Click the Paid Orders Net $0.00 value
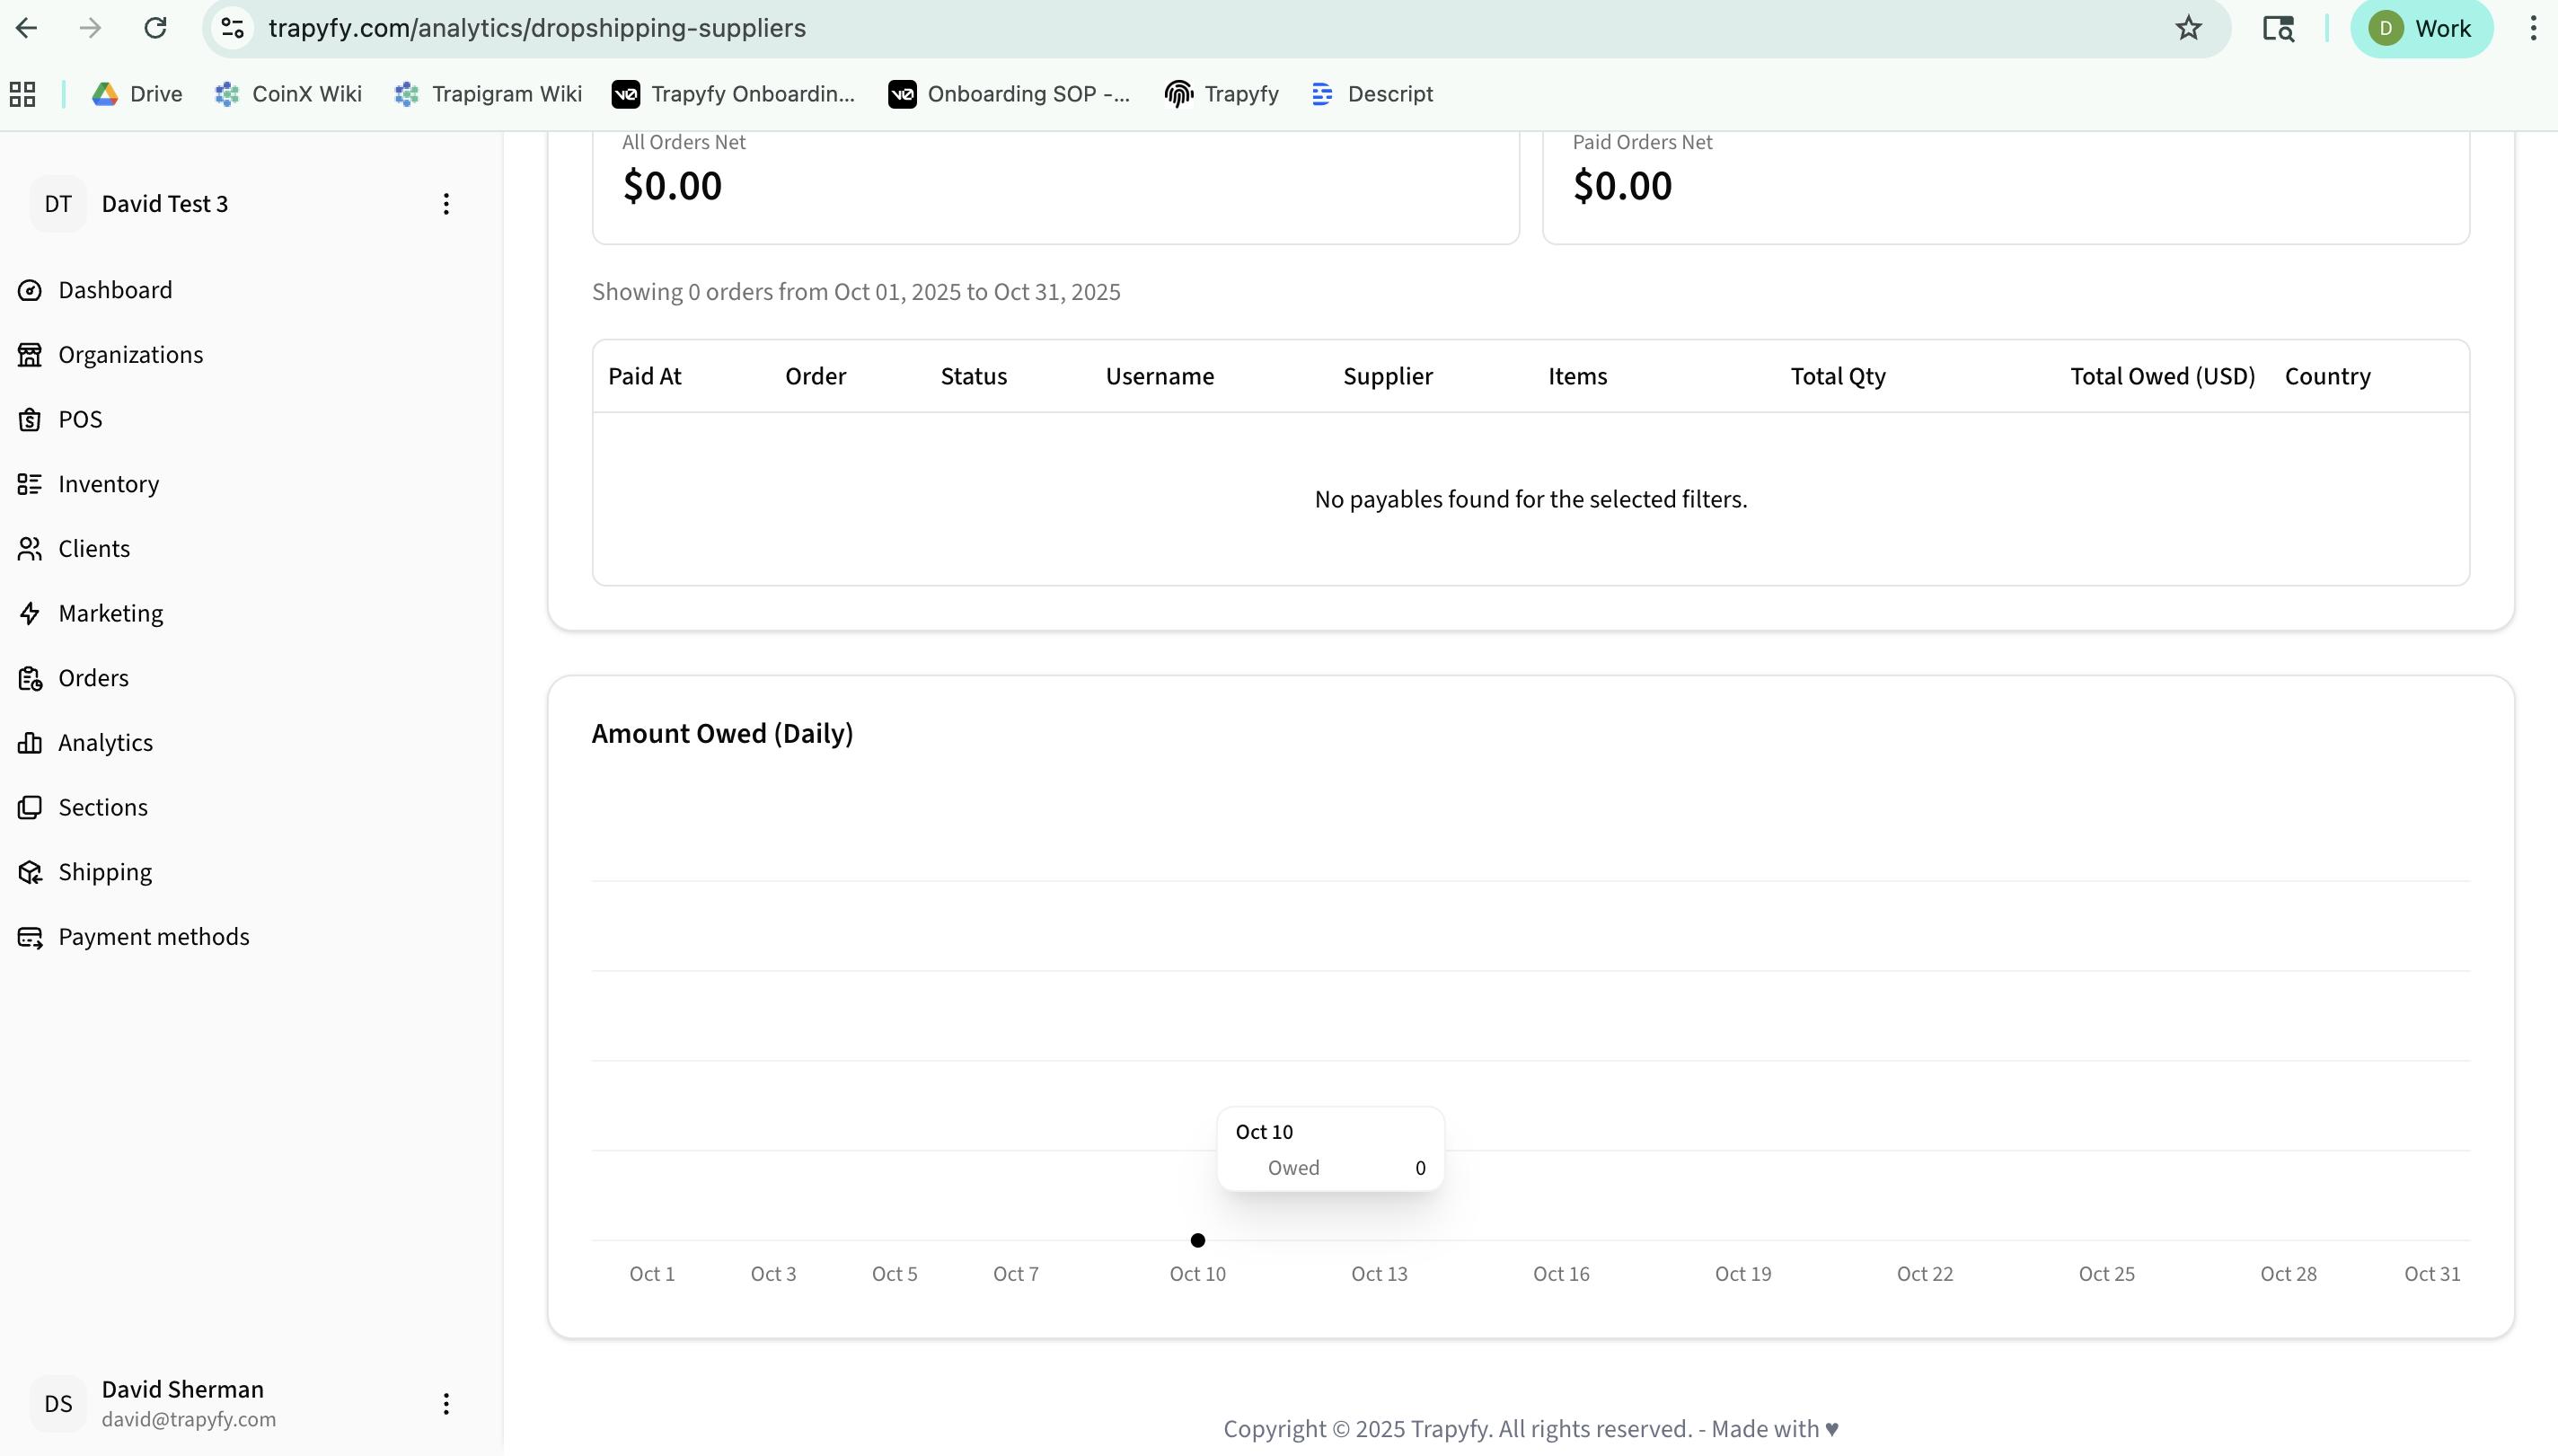Viewport: 2558px width, 1456px height. point(1622,186)
